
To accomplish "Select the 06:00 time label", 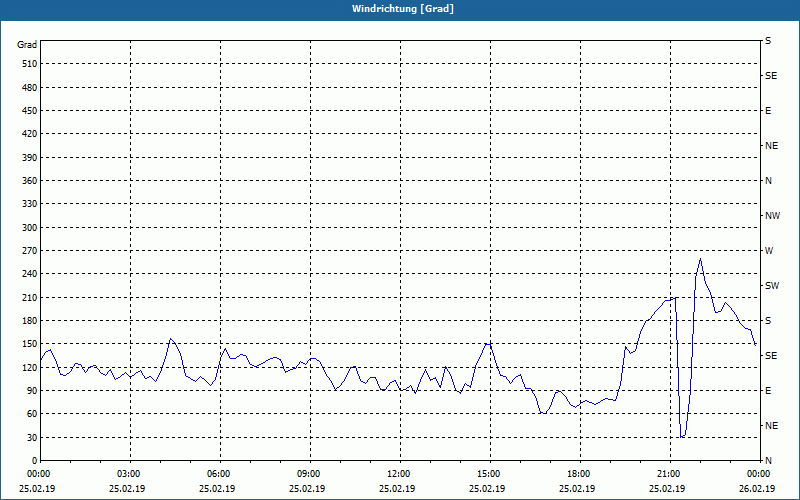I will coord(220,473).
